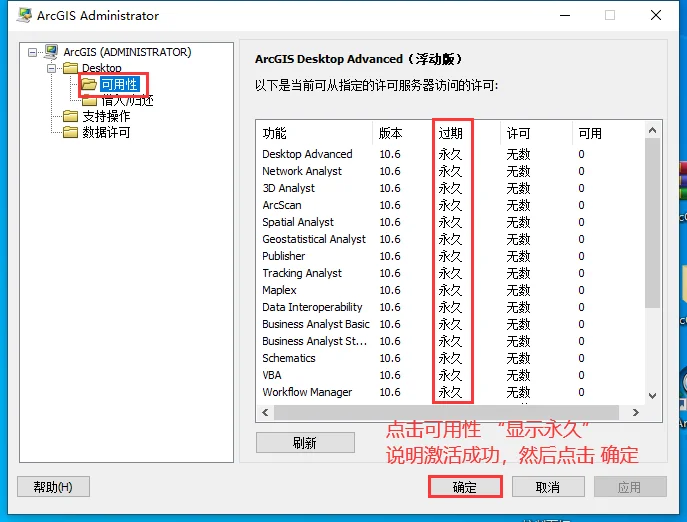Click version 10.6 of Publisher row
The width and height of the screenshot is (687, 522).
coord(390,256)
